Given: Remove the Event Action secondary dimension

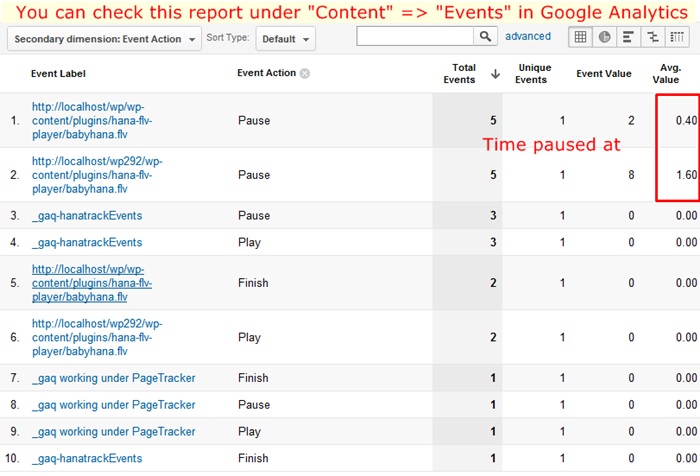Looking at the screenshot, I should click(x=305, y=74).
